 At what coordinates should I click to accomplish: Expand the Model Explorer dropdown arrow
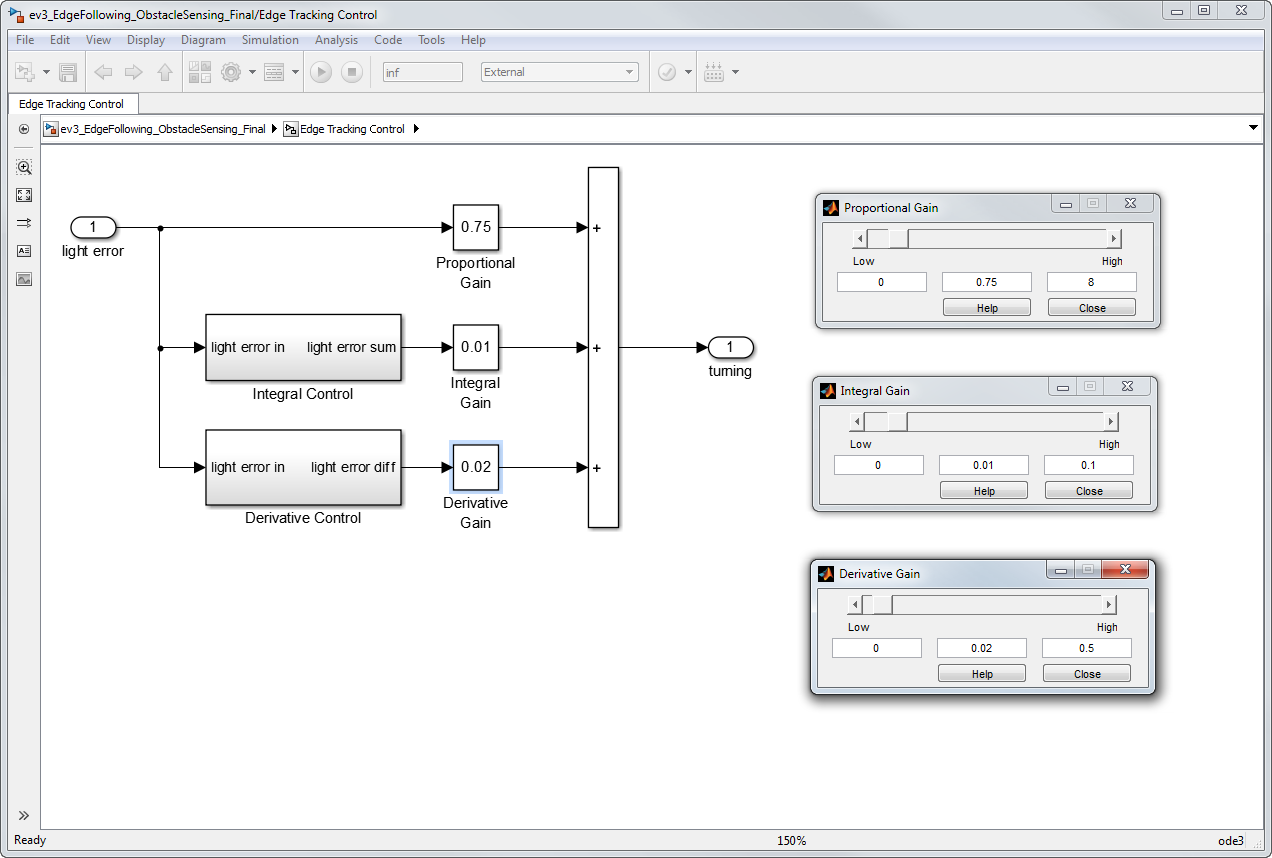click(296, 72)
